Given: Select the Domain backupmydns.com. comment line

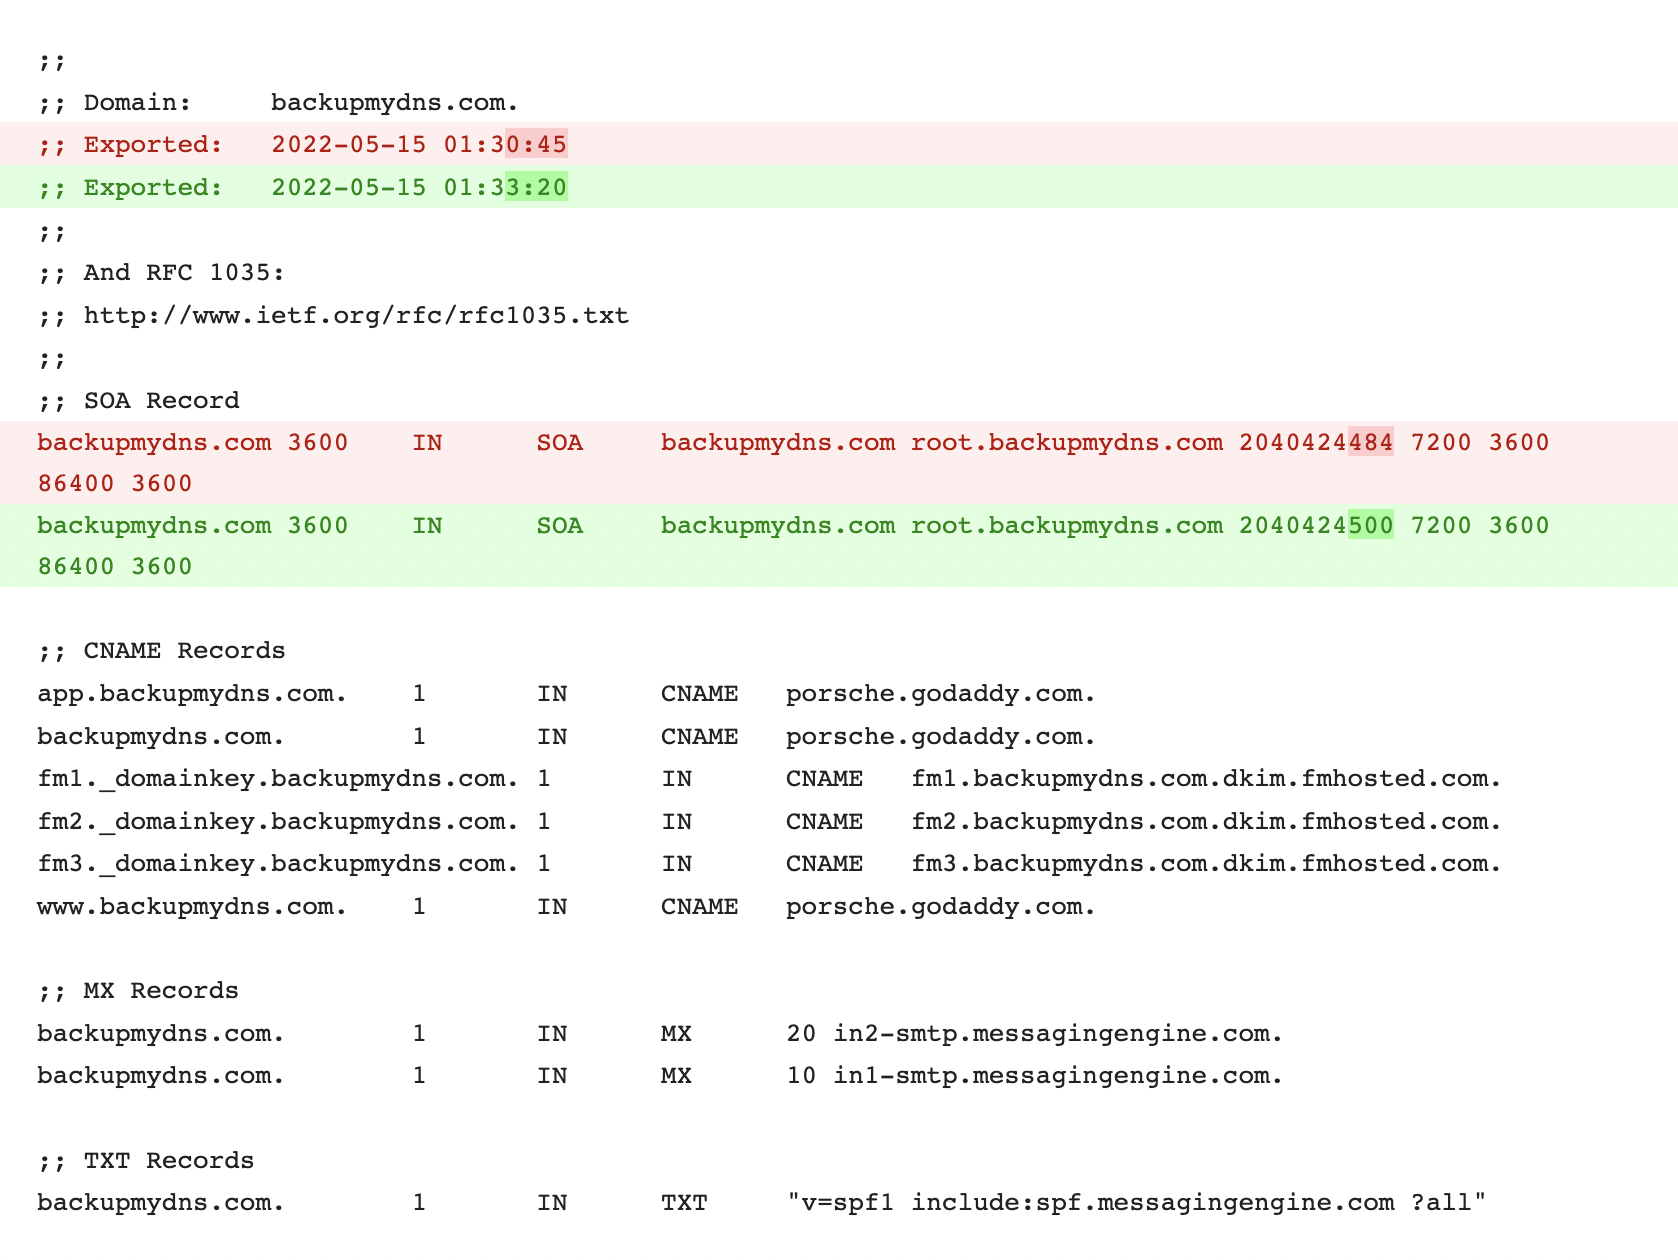Looking at the screenshot, I should [x=278, y=102].
